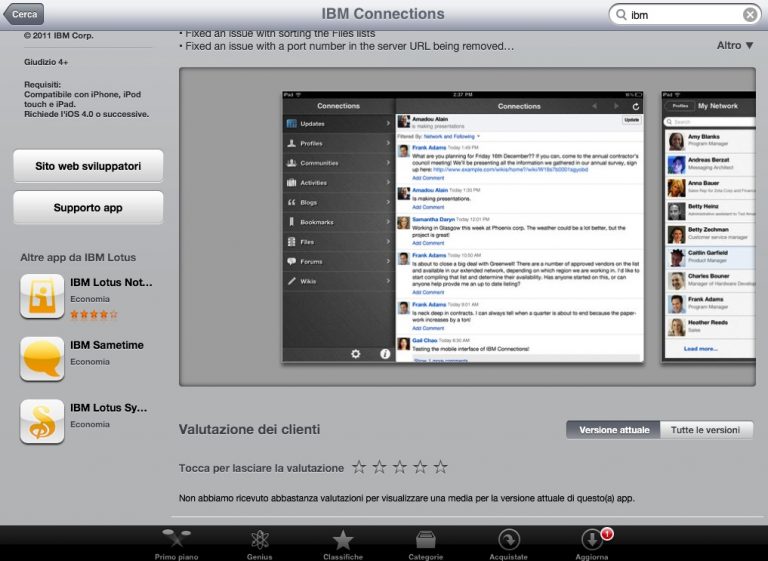Click Activities row in screenshot sidebar
768x561 pixels.
click(339, 182)
